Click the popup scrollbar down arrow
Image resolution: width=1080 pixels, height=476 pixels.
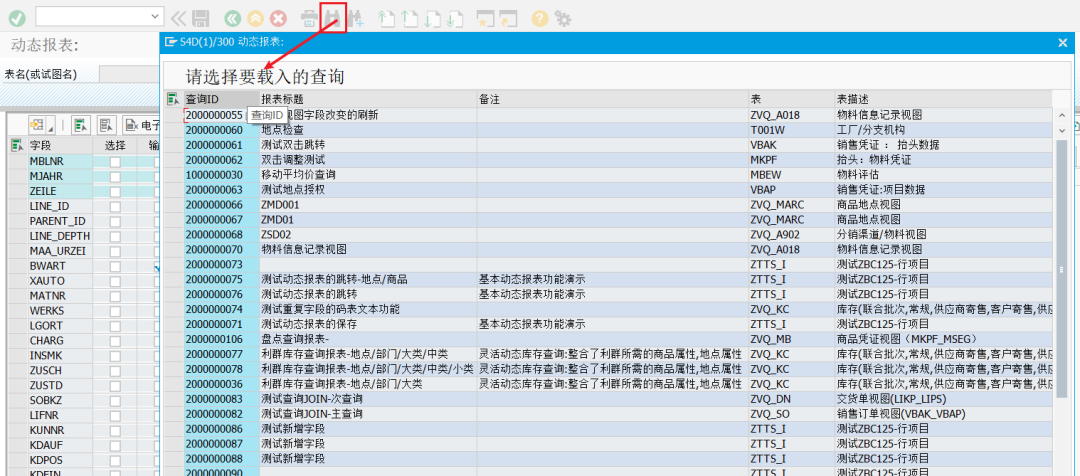pos(1061,129)
